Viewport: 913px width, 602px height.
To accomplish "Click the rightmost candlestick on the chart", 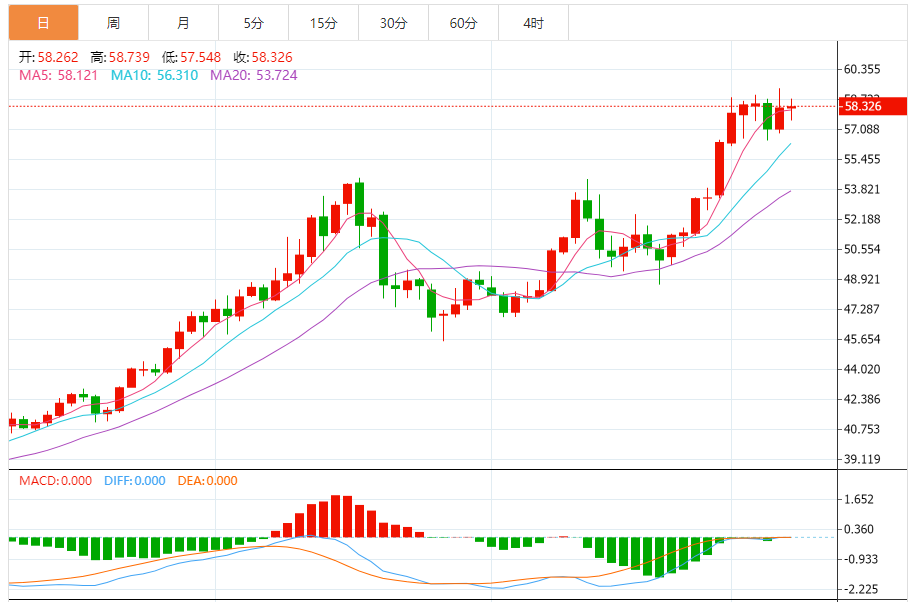I will [x=791, y=107].
